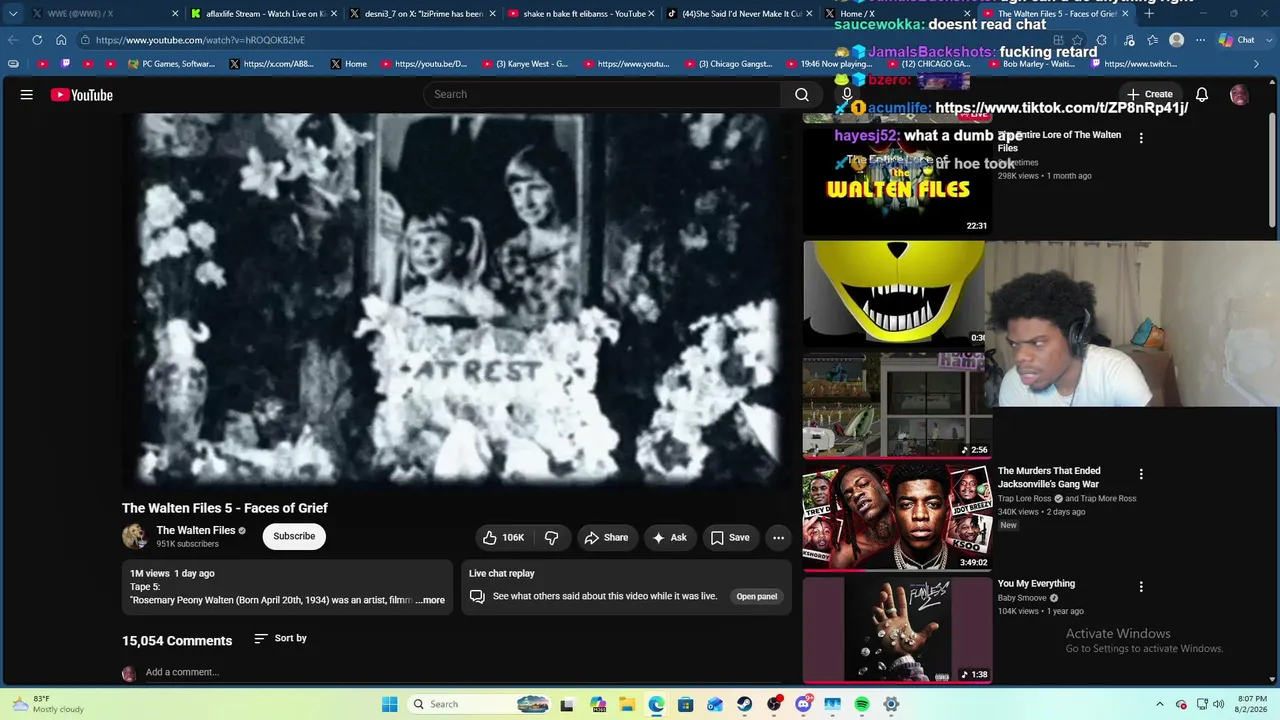
Task: Go back with browser back arrow
Action: tap(13, 40)
